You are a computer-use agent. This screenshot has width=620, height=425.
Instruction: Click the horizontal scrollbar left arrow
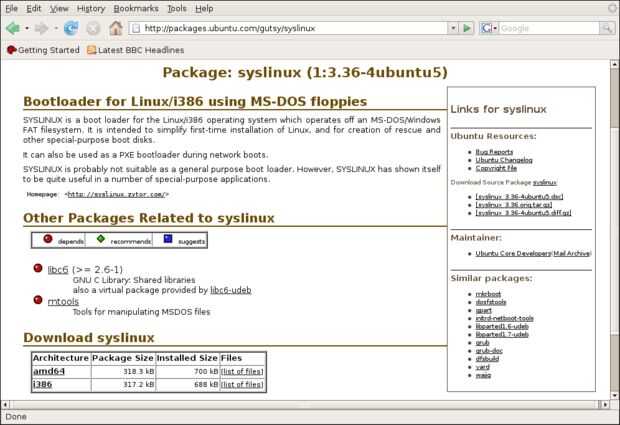click(x=5, y=404)
